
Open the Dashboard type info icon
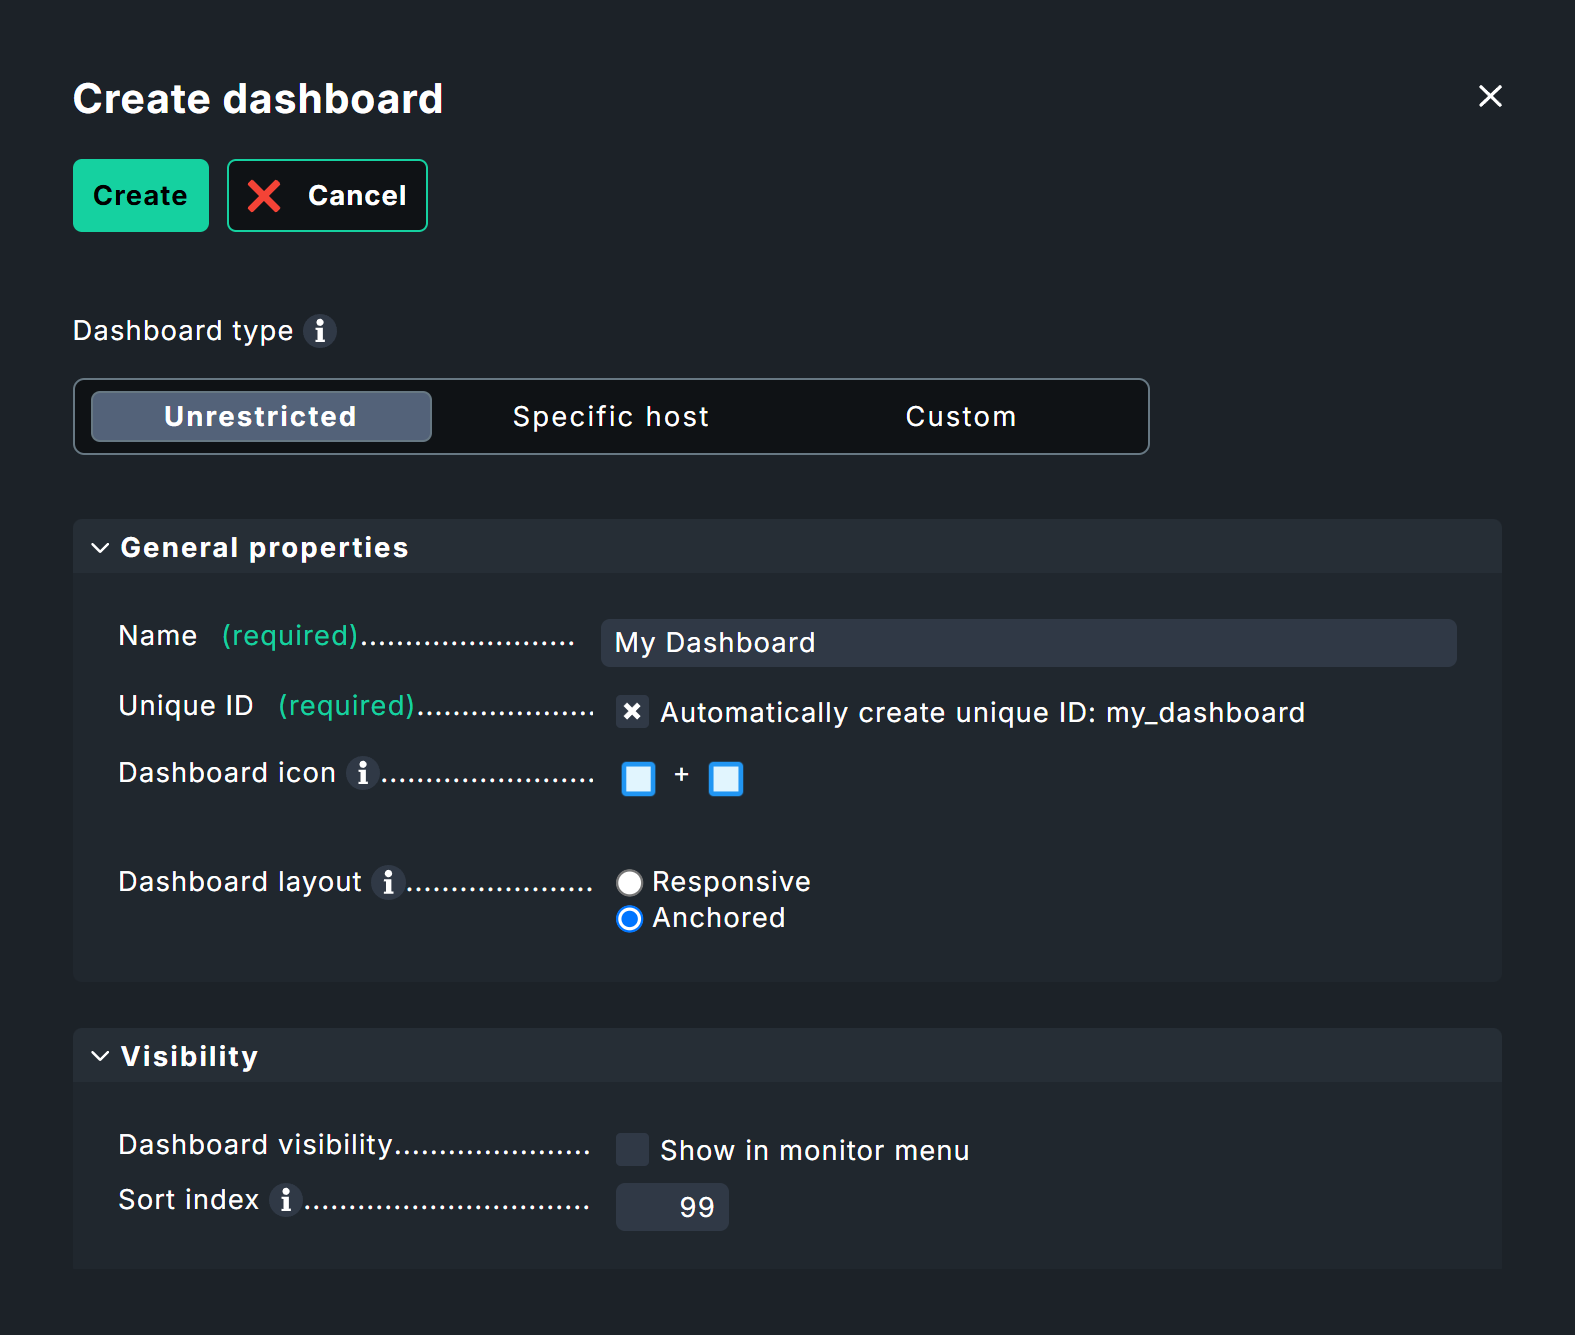(320, 330)
